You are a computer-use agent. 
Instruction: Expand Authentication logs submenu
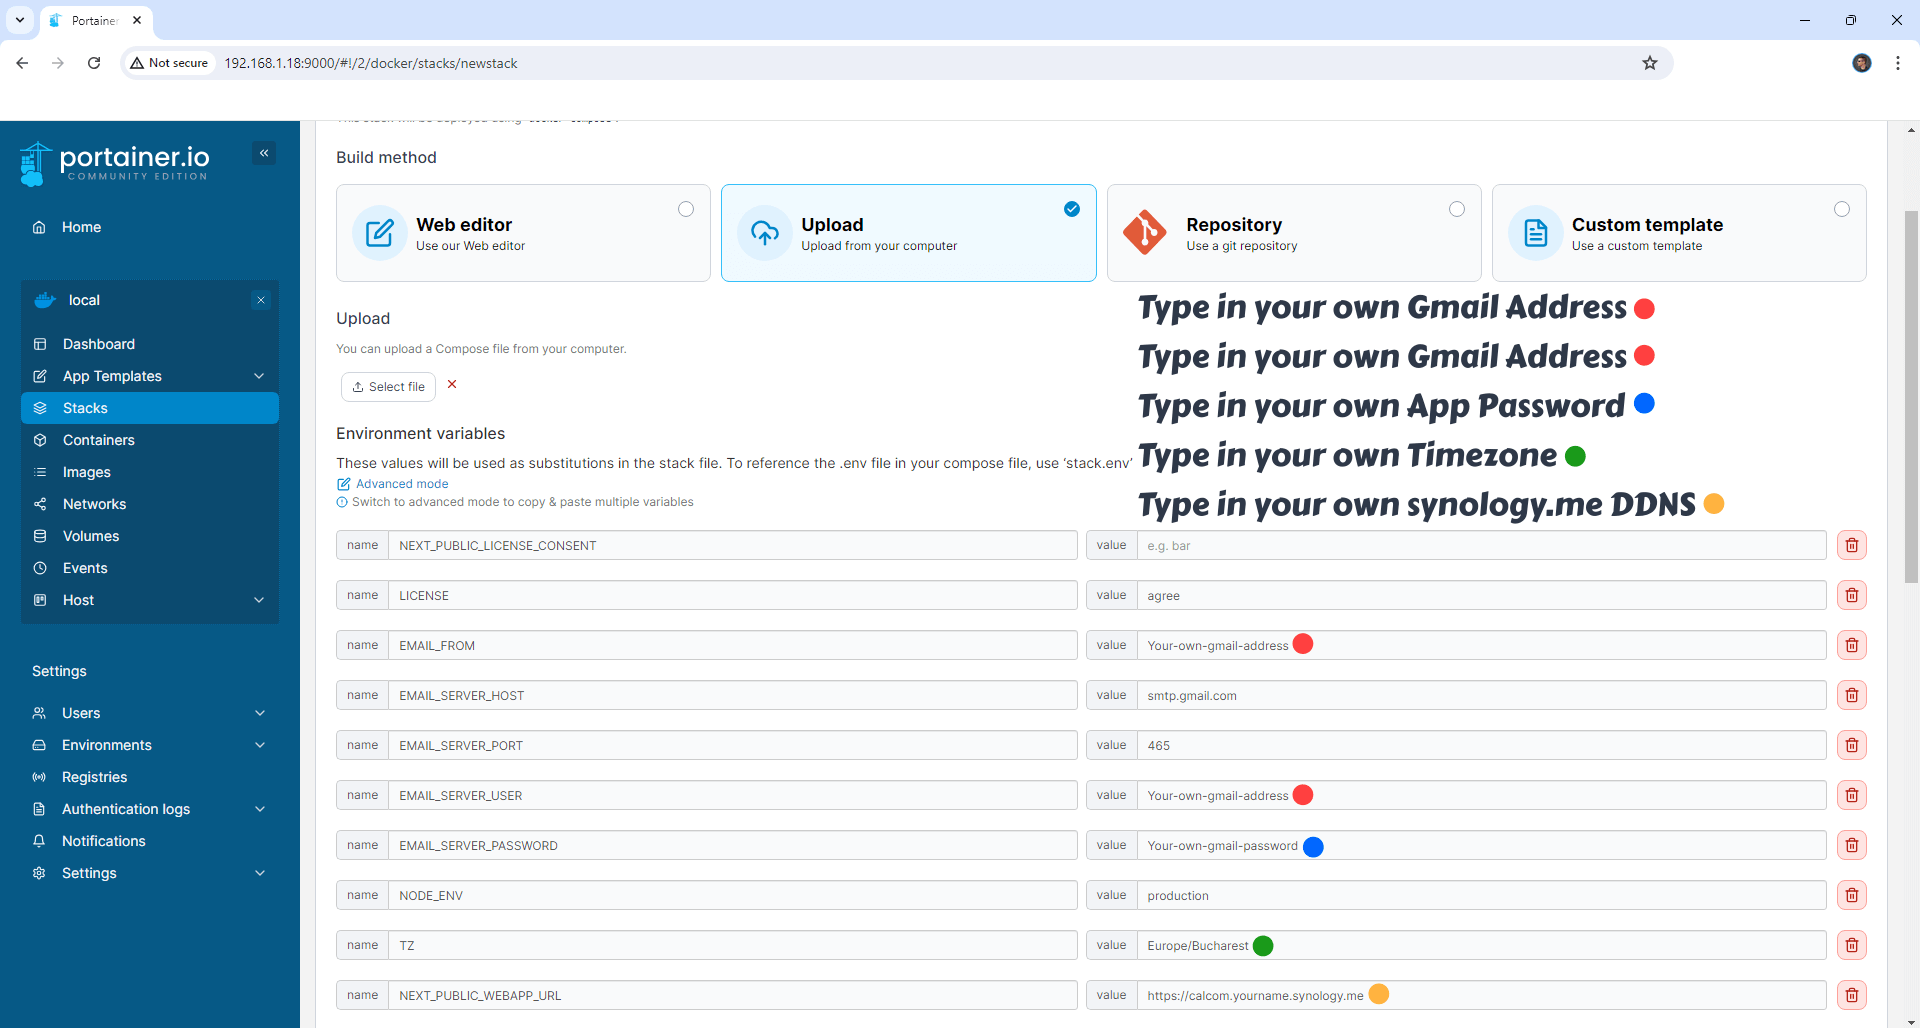tap(260, 809)
